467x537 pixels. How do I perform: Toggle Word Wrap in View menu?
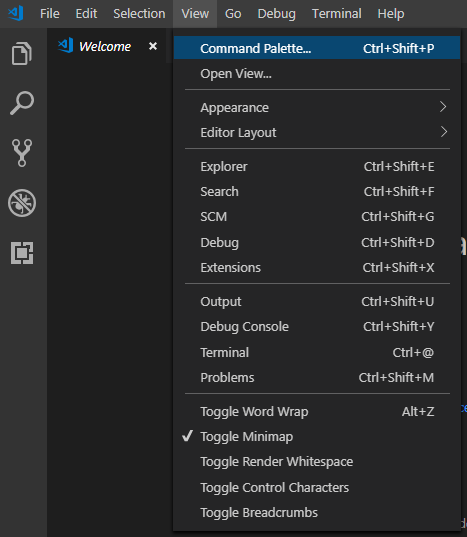pos(317,411)
